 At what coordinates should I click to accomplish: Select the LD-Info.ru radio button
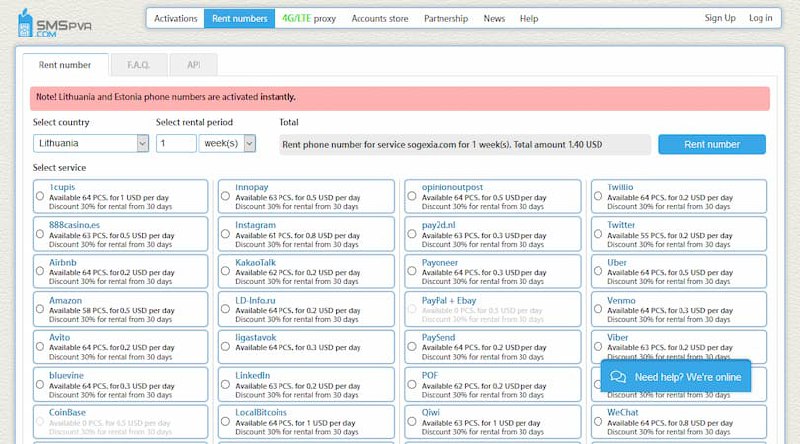[225, 309]
